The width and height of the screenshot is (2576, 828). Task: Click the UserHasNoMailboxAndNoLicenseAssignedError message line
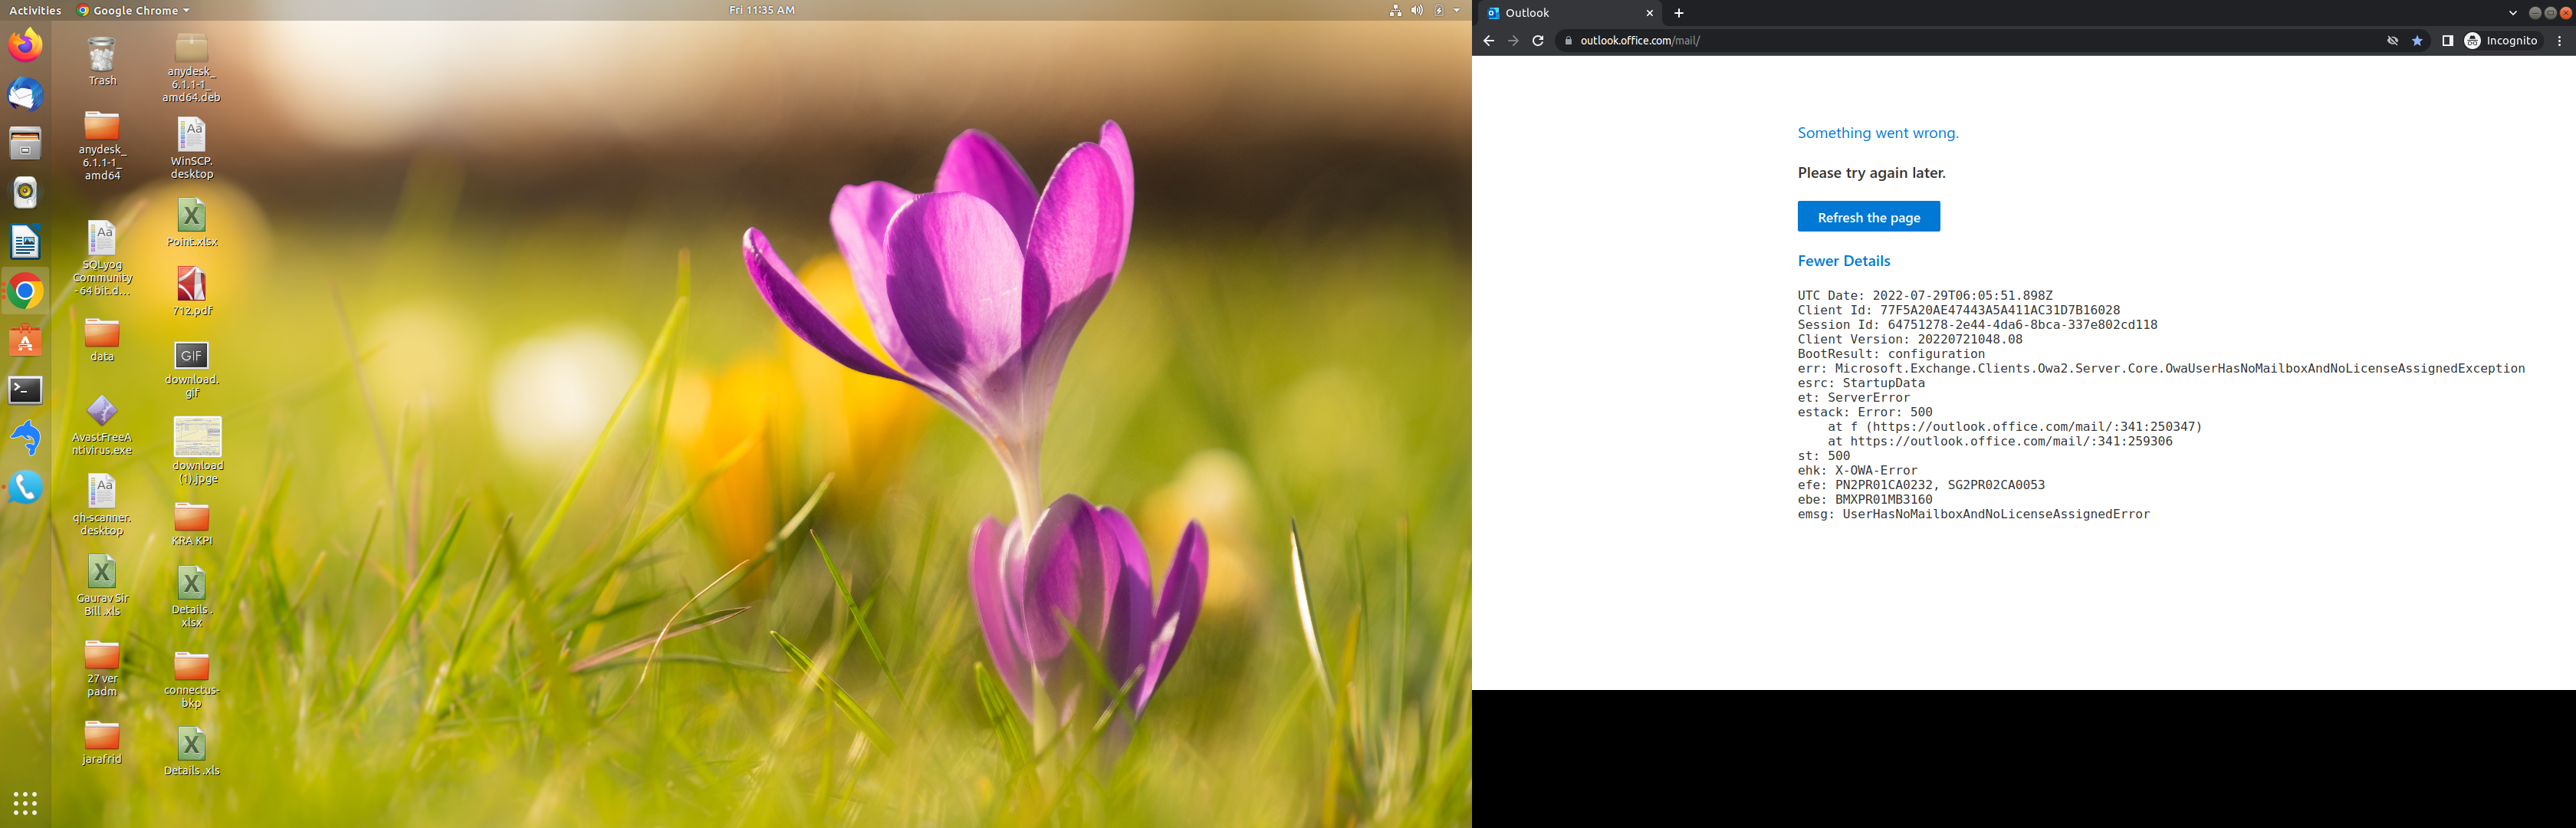pos(1973,514)
